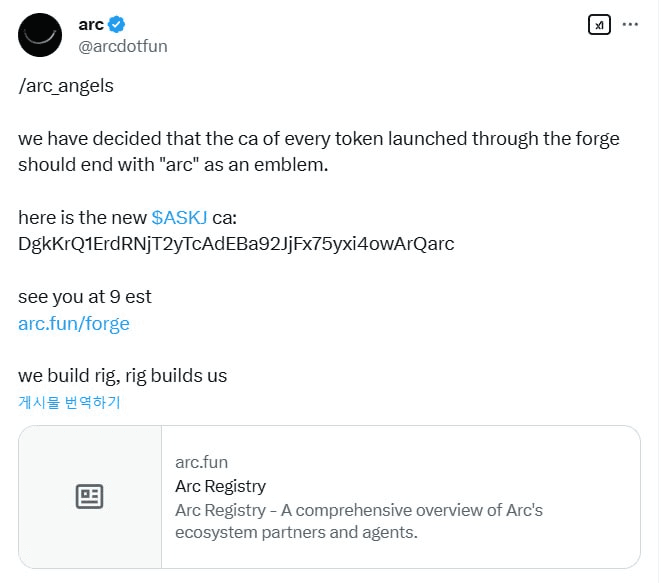Image resolution: width=661 pixels, height=583 pixels.
Task: Follow the arc.fun/forge link
Action: (x=74, y=324)
